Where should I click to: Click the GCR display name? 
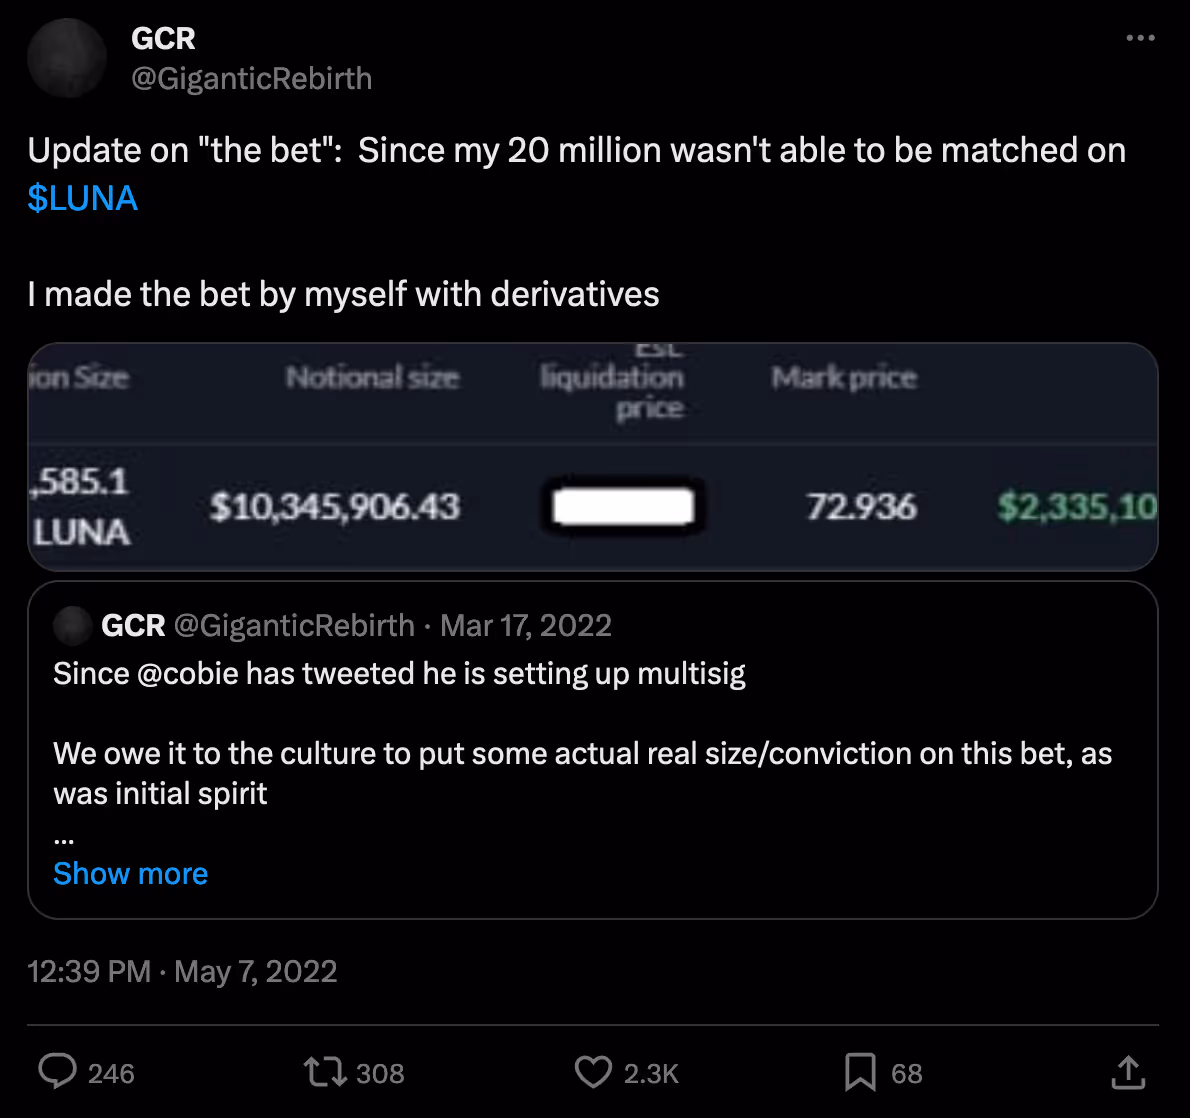click(x=162, y=38)
